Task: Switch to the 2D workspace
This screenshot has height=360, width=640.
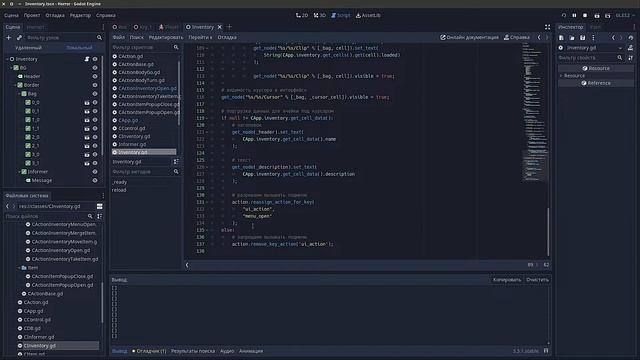Action: (302, 15)
